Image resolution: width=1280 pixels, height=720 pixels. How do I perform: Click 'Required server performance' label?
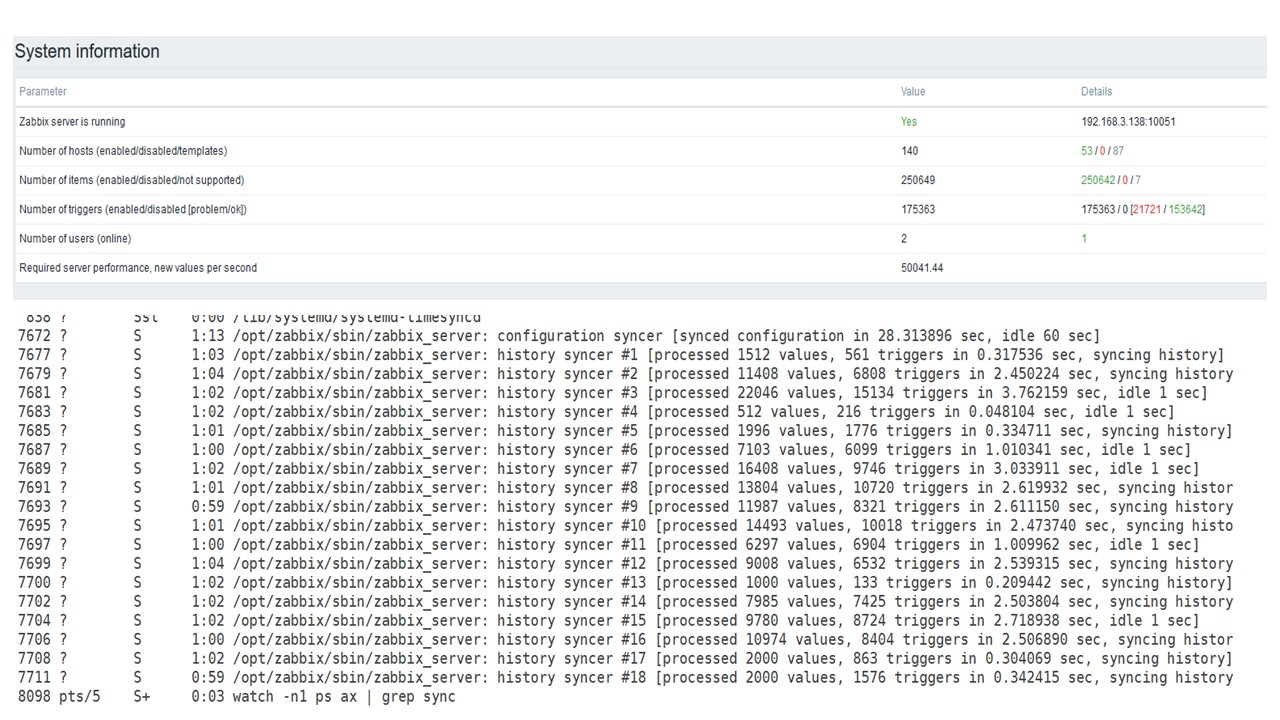[x=138, y=267]
